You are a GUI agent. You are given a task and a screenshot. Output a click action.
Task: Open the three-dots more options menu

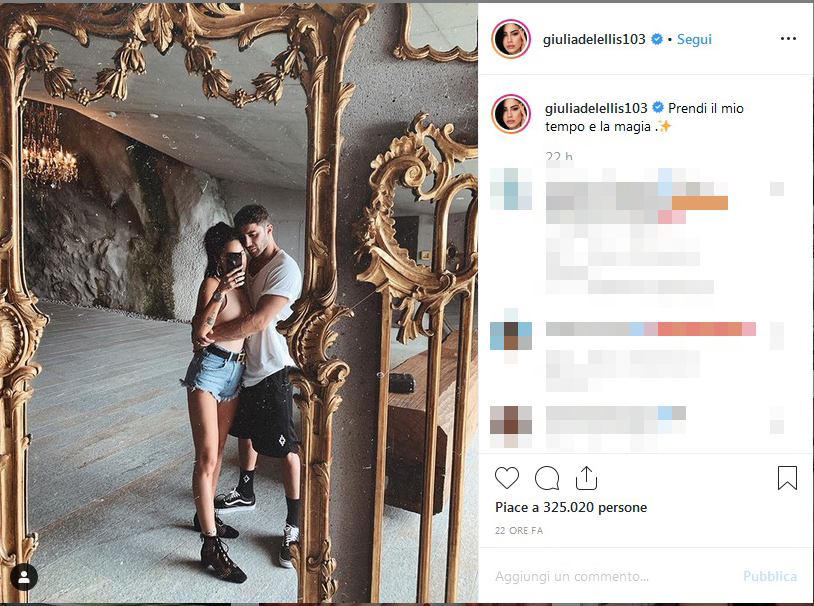(x=788, y=38)
